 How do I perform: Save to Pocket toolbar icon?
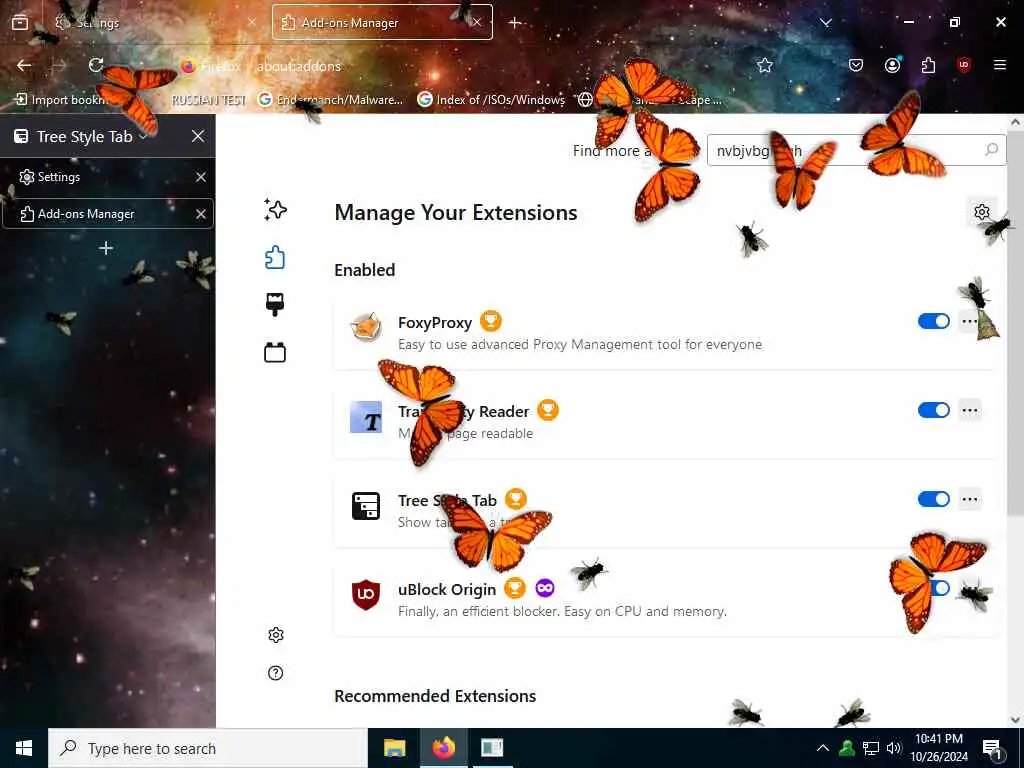[856, 65]
